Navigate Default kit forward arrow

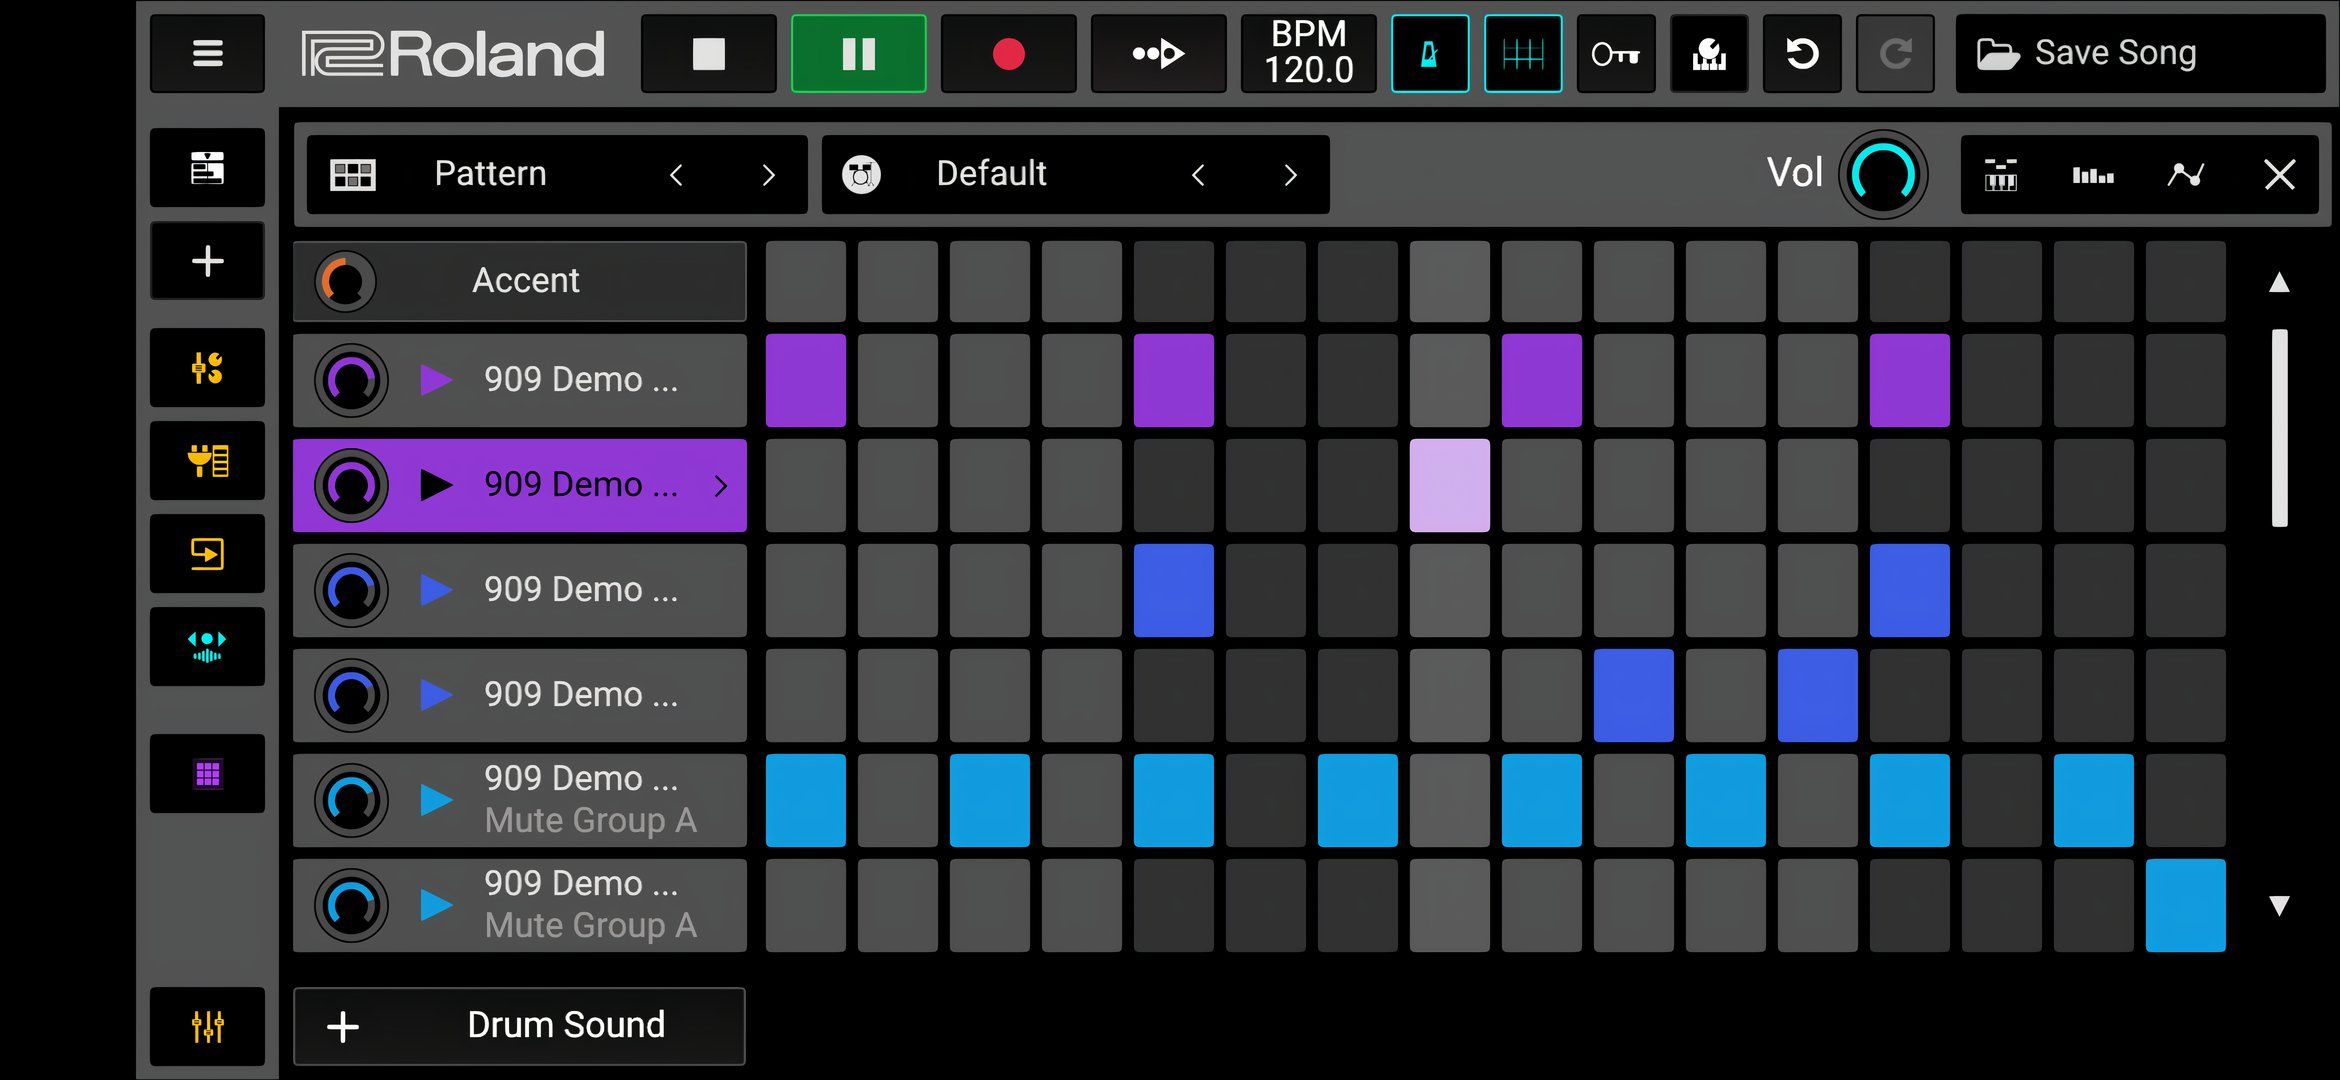pos(1289,173)
